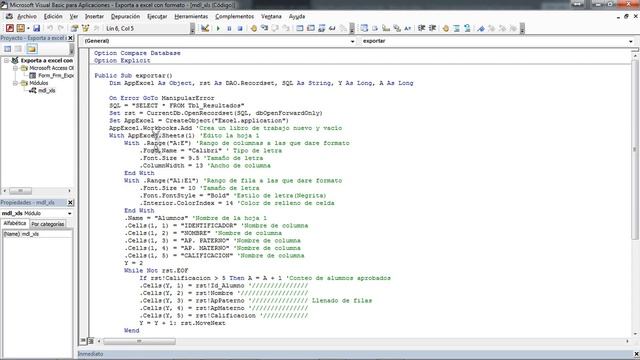This screenshot has width=640, height=360.
Task: Switch to the Por categorías tab
Action: [x=48, y=224]
